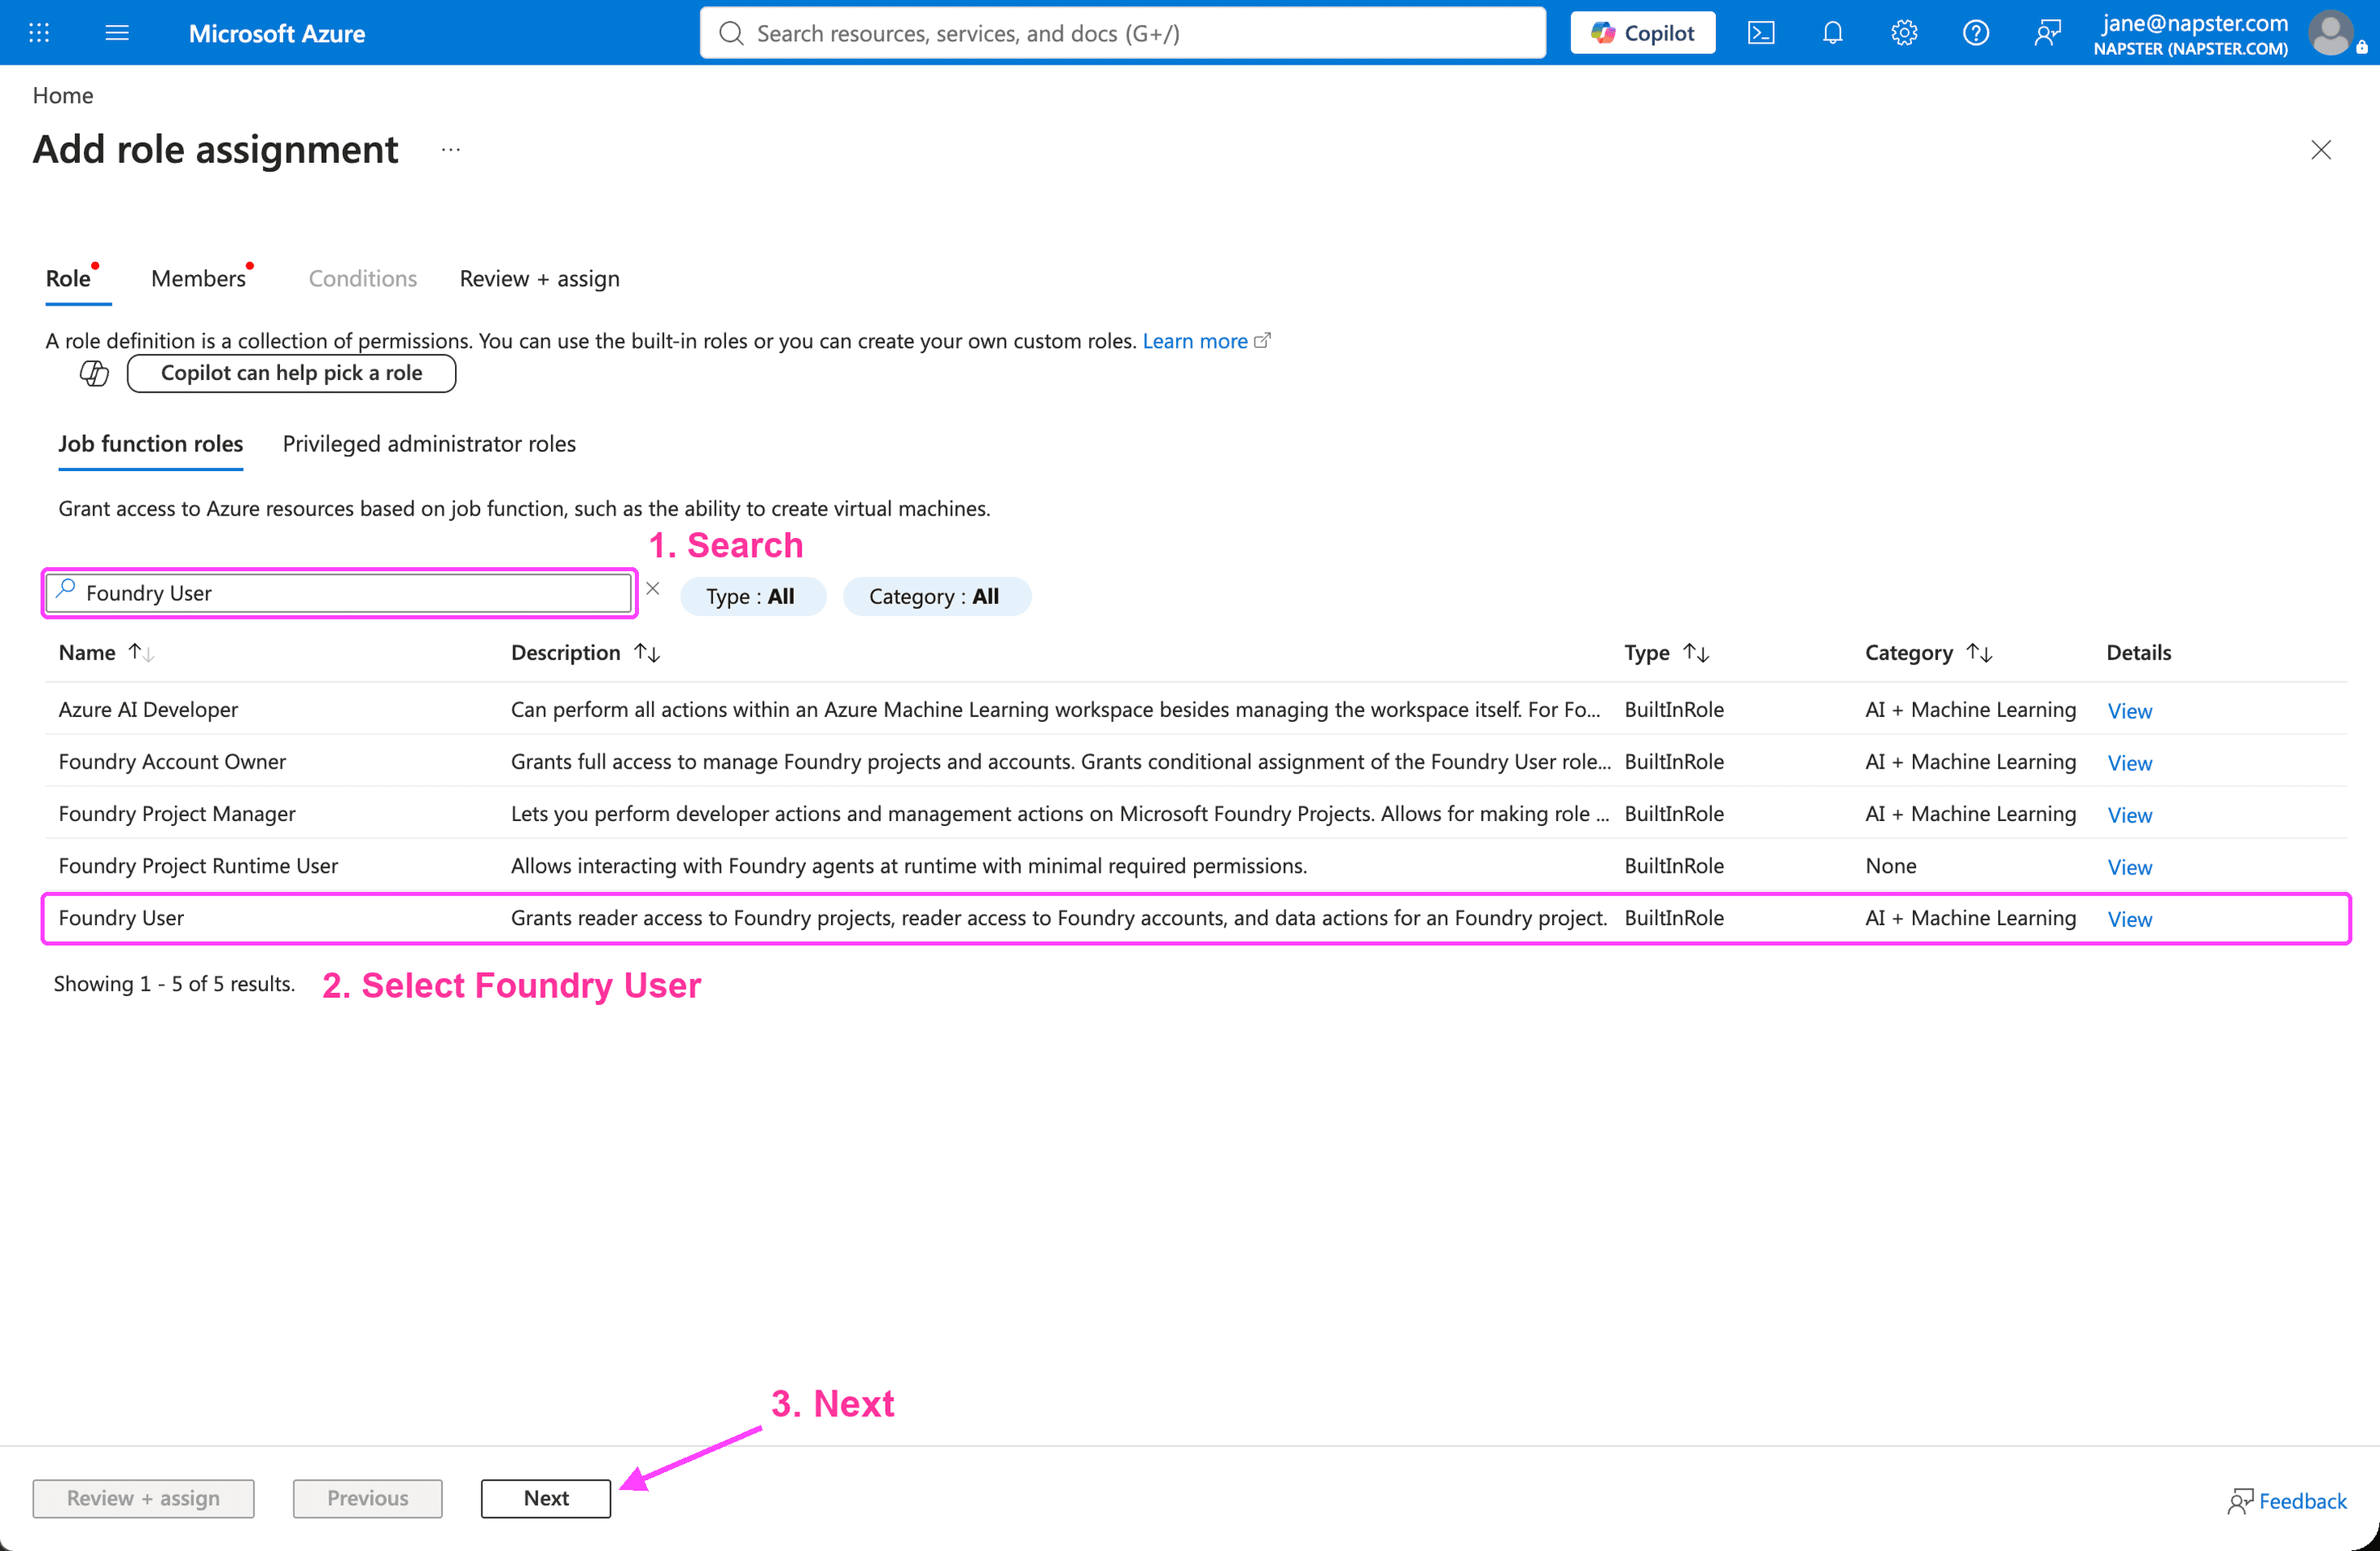Select the Job function roles tab
This screenshot has width=2380, height=1551.
[x=150, y=444]
